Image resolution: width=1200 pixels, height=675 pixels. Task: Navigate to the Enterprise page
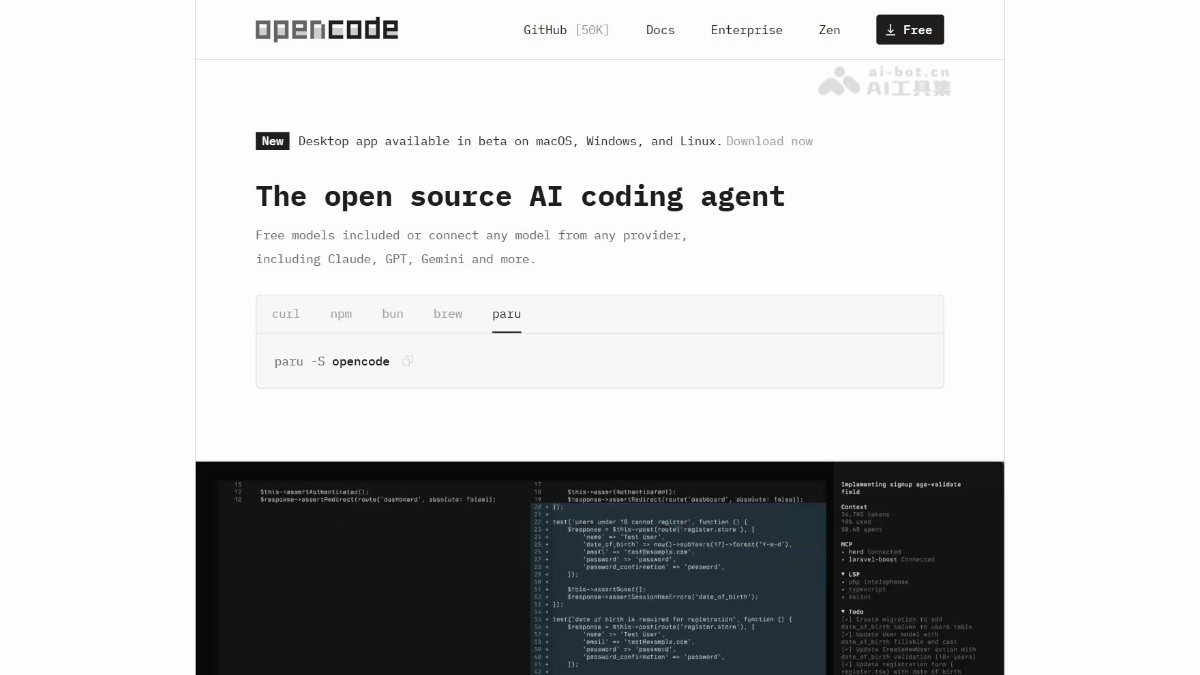point(746,30)
